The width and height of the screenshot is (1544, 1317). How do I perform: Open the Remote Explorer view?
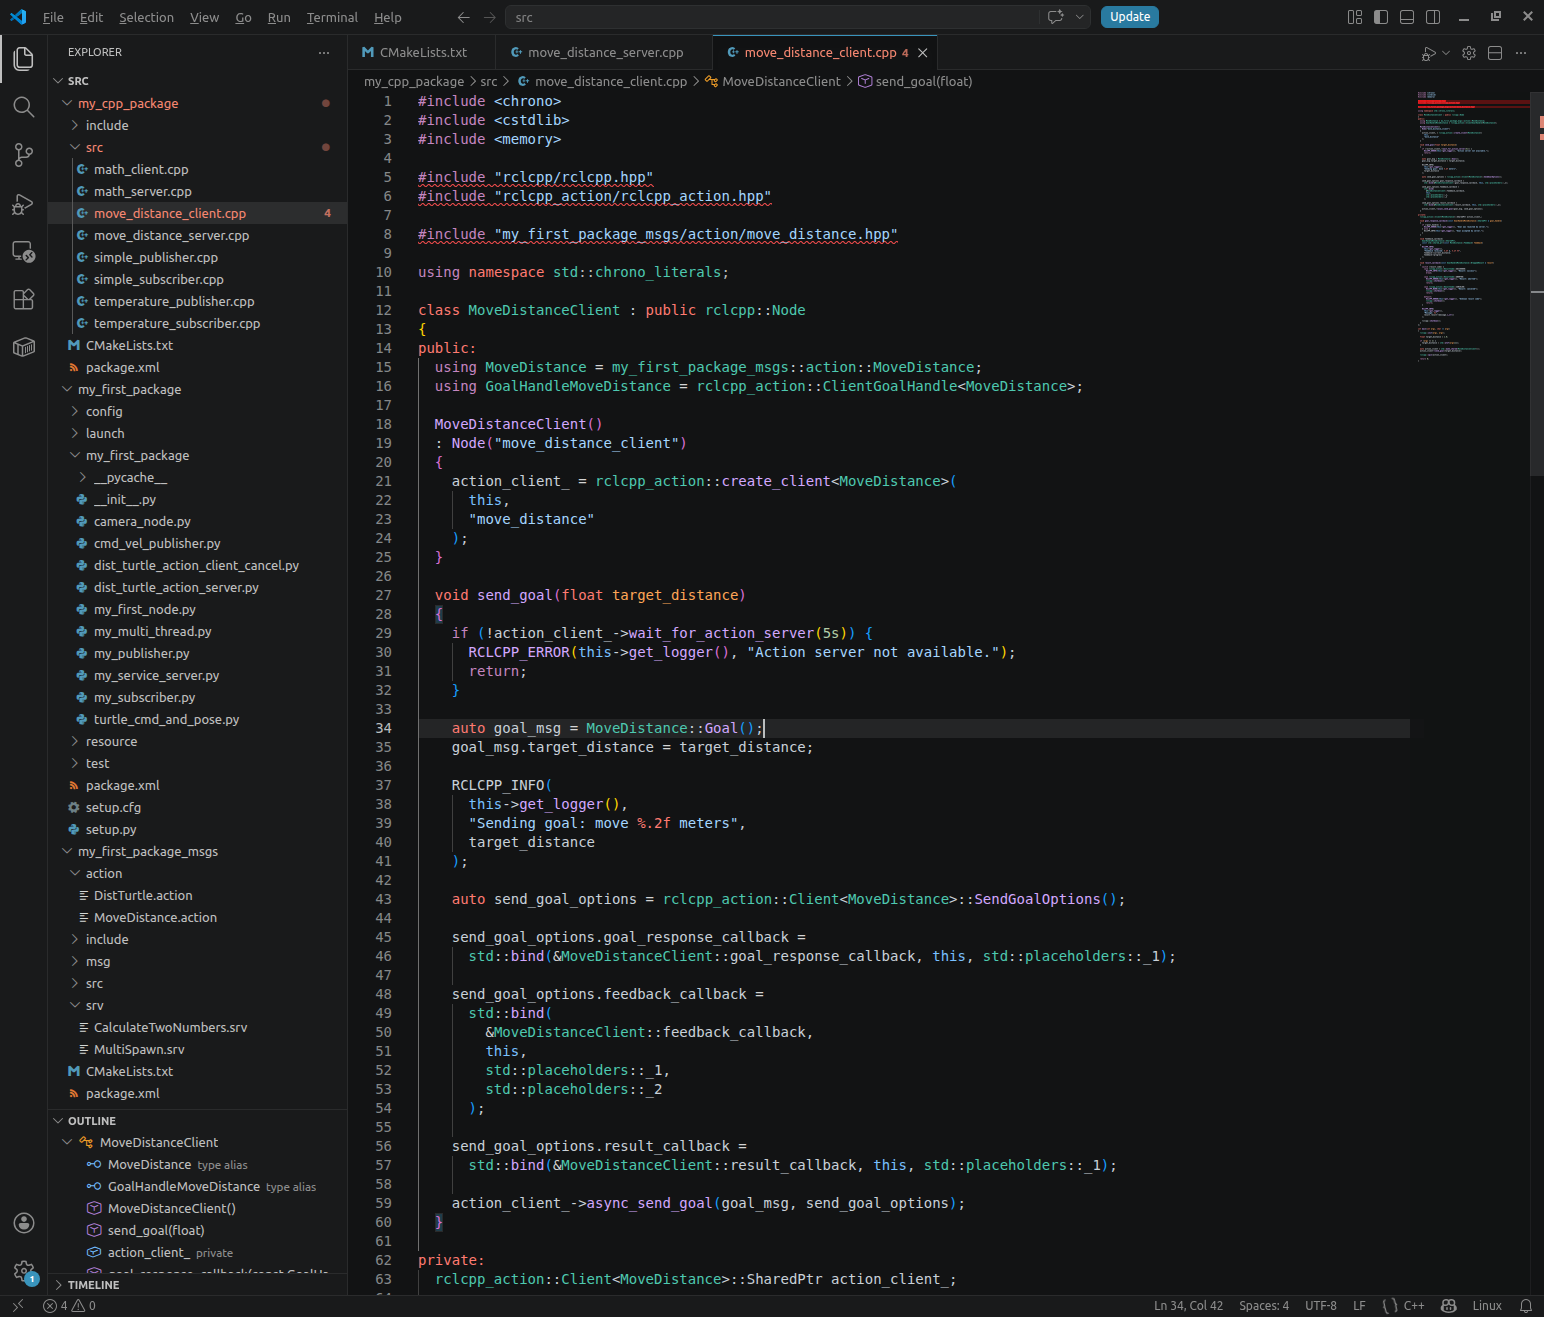tap(24, 251)
